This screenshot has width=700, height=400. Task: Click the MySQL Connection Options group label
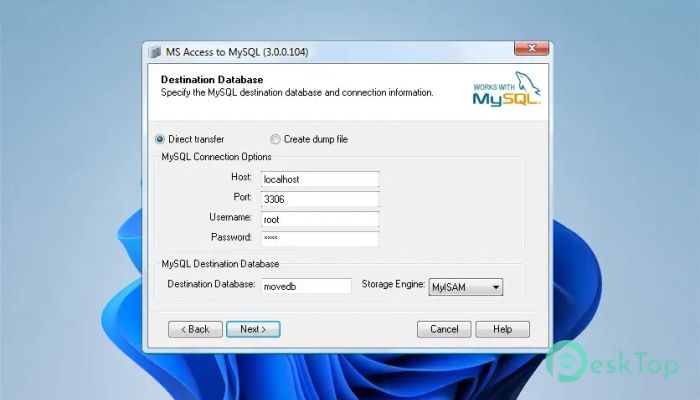click(217, 157)
